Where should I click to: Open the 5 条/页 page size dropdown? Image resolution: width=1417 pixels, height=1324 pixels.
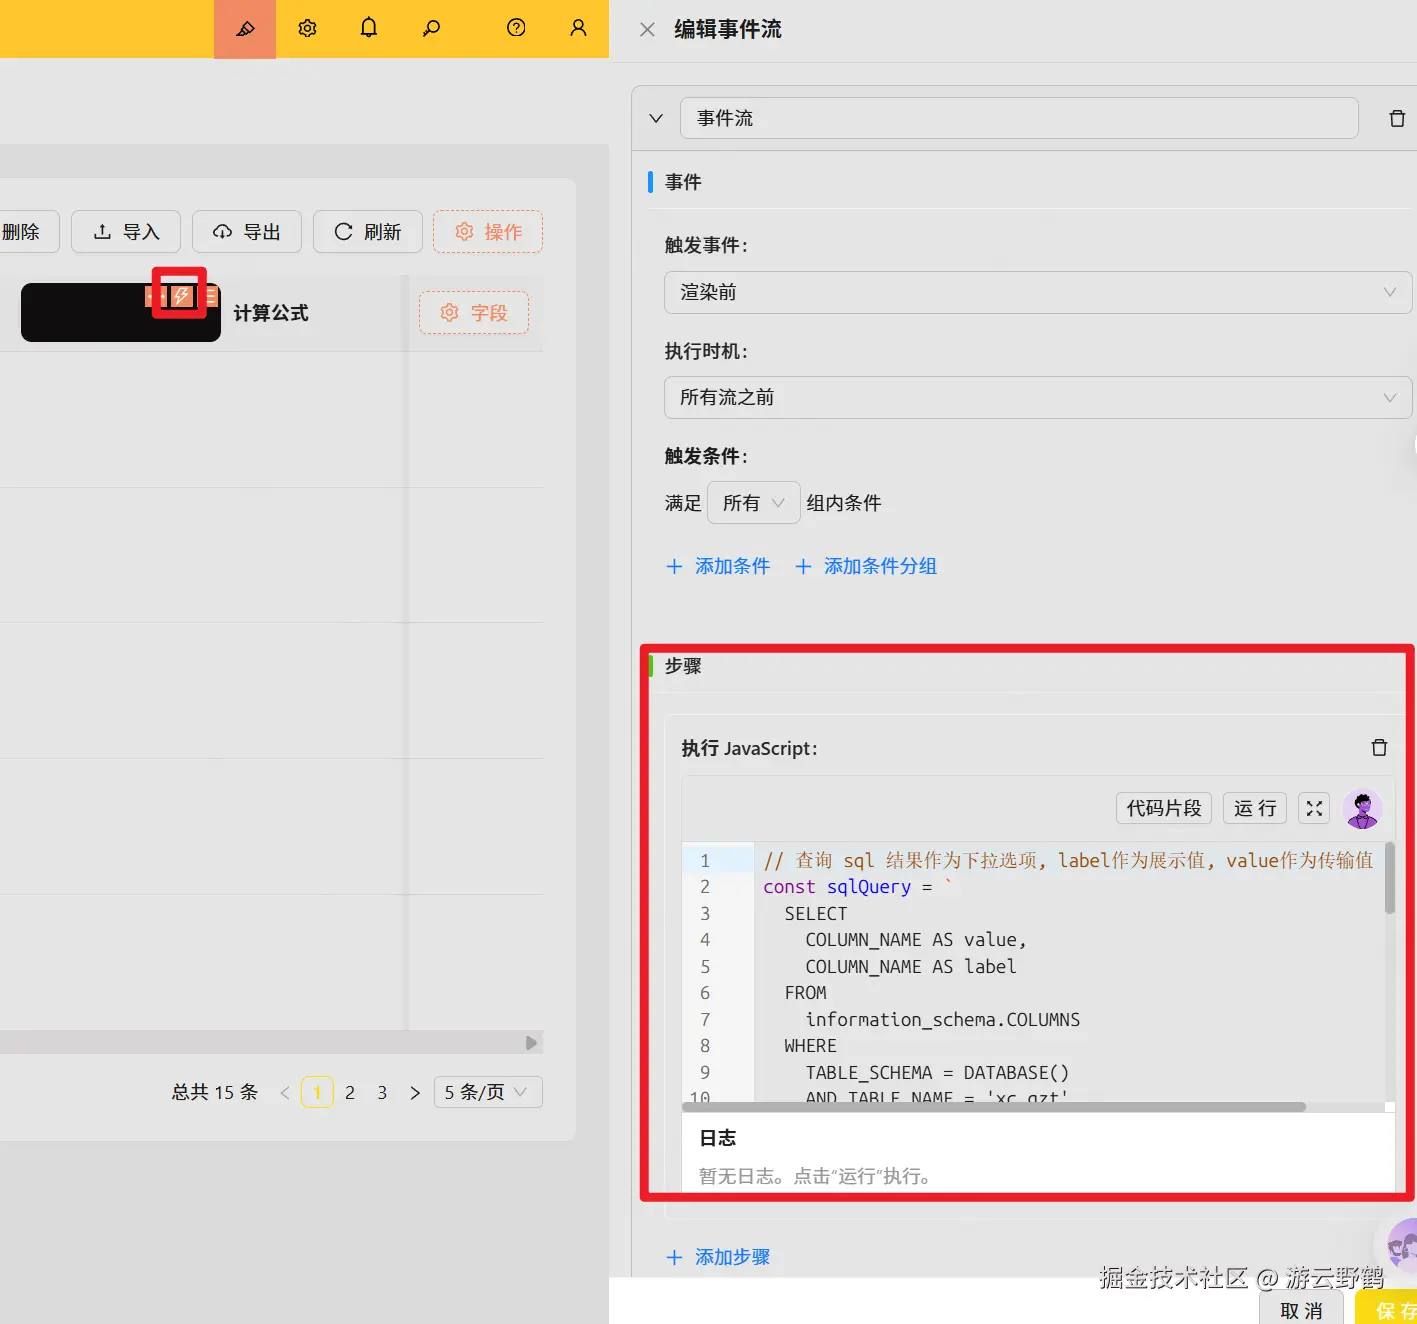pyautogui.click(x=486, y=1092)
